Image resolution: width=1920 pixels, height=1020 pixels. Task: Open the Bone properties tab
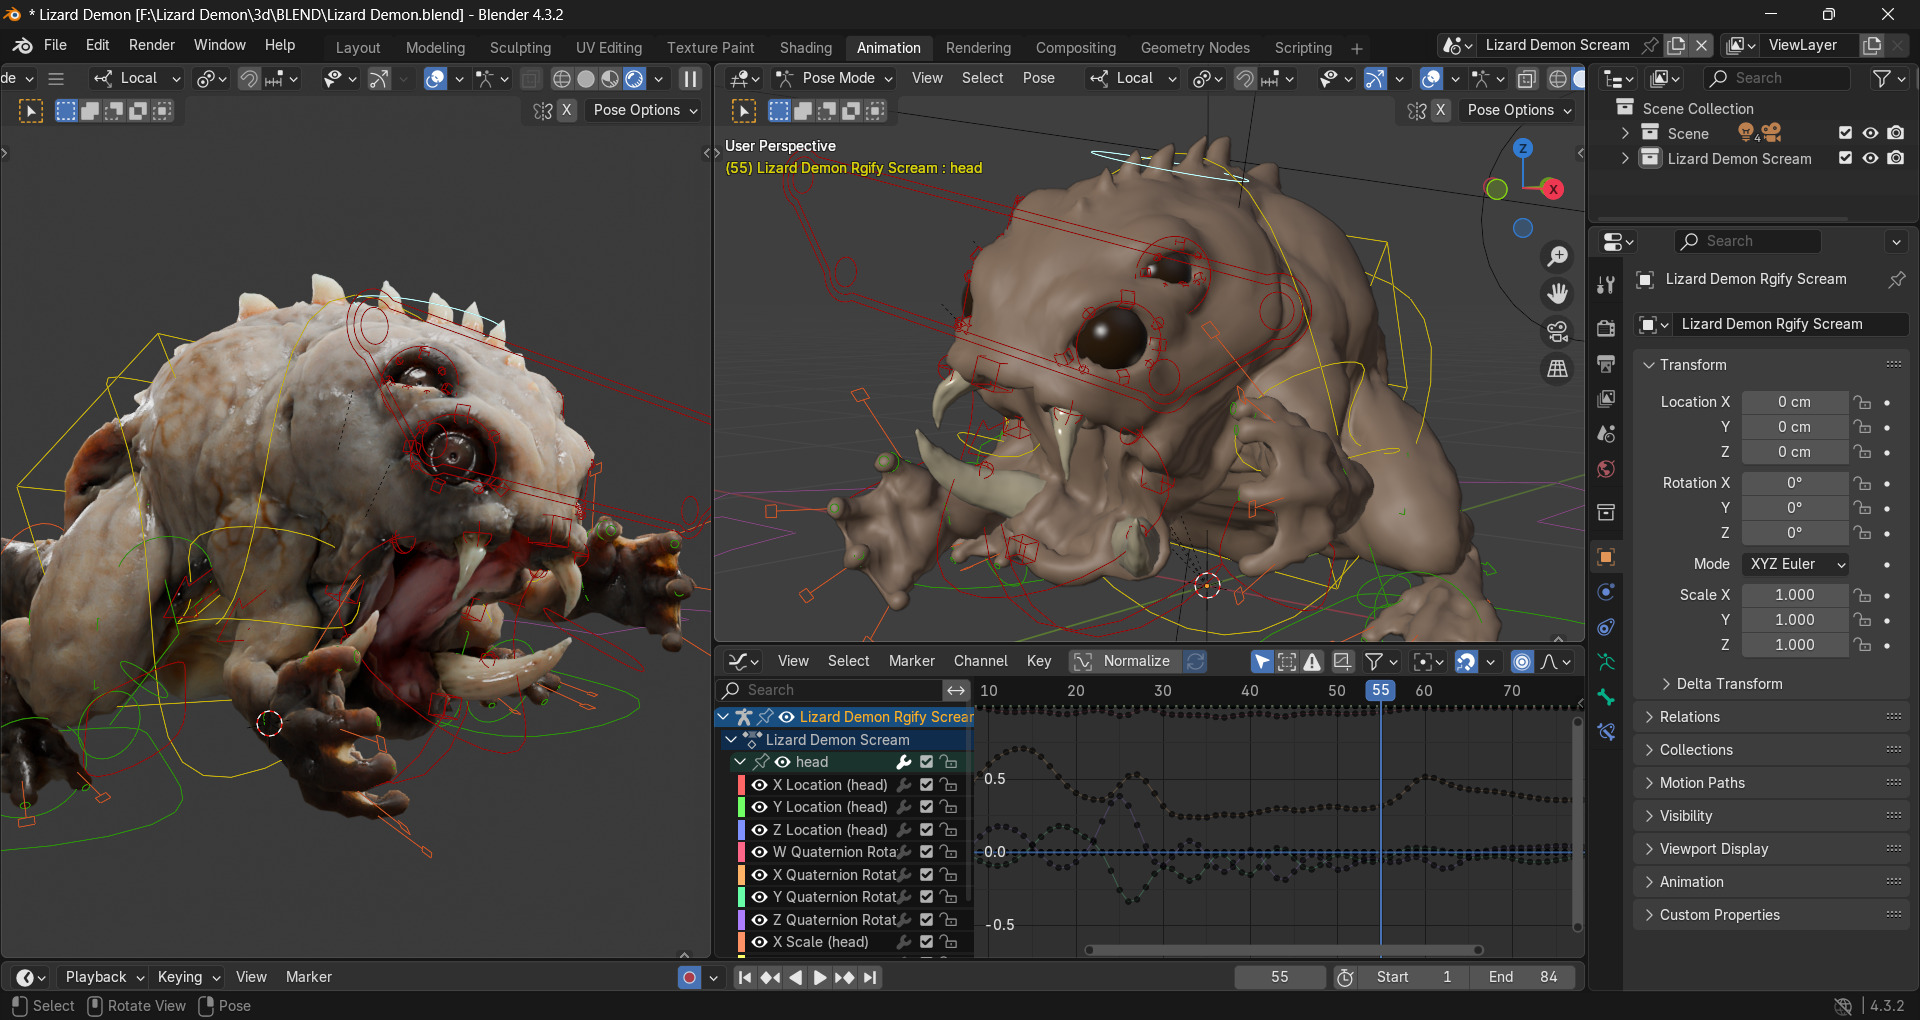tap(1606, 697)
